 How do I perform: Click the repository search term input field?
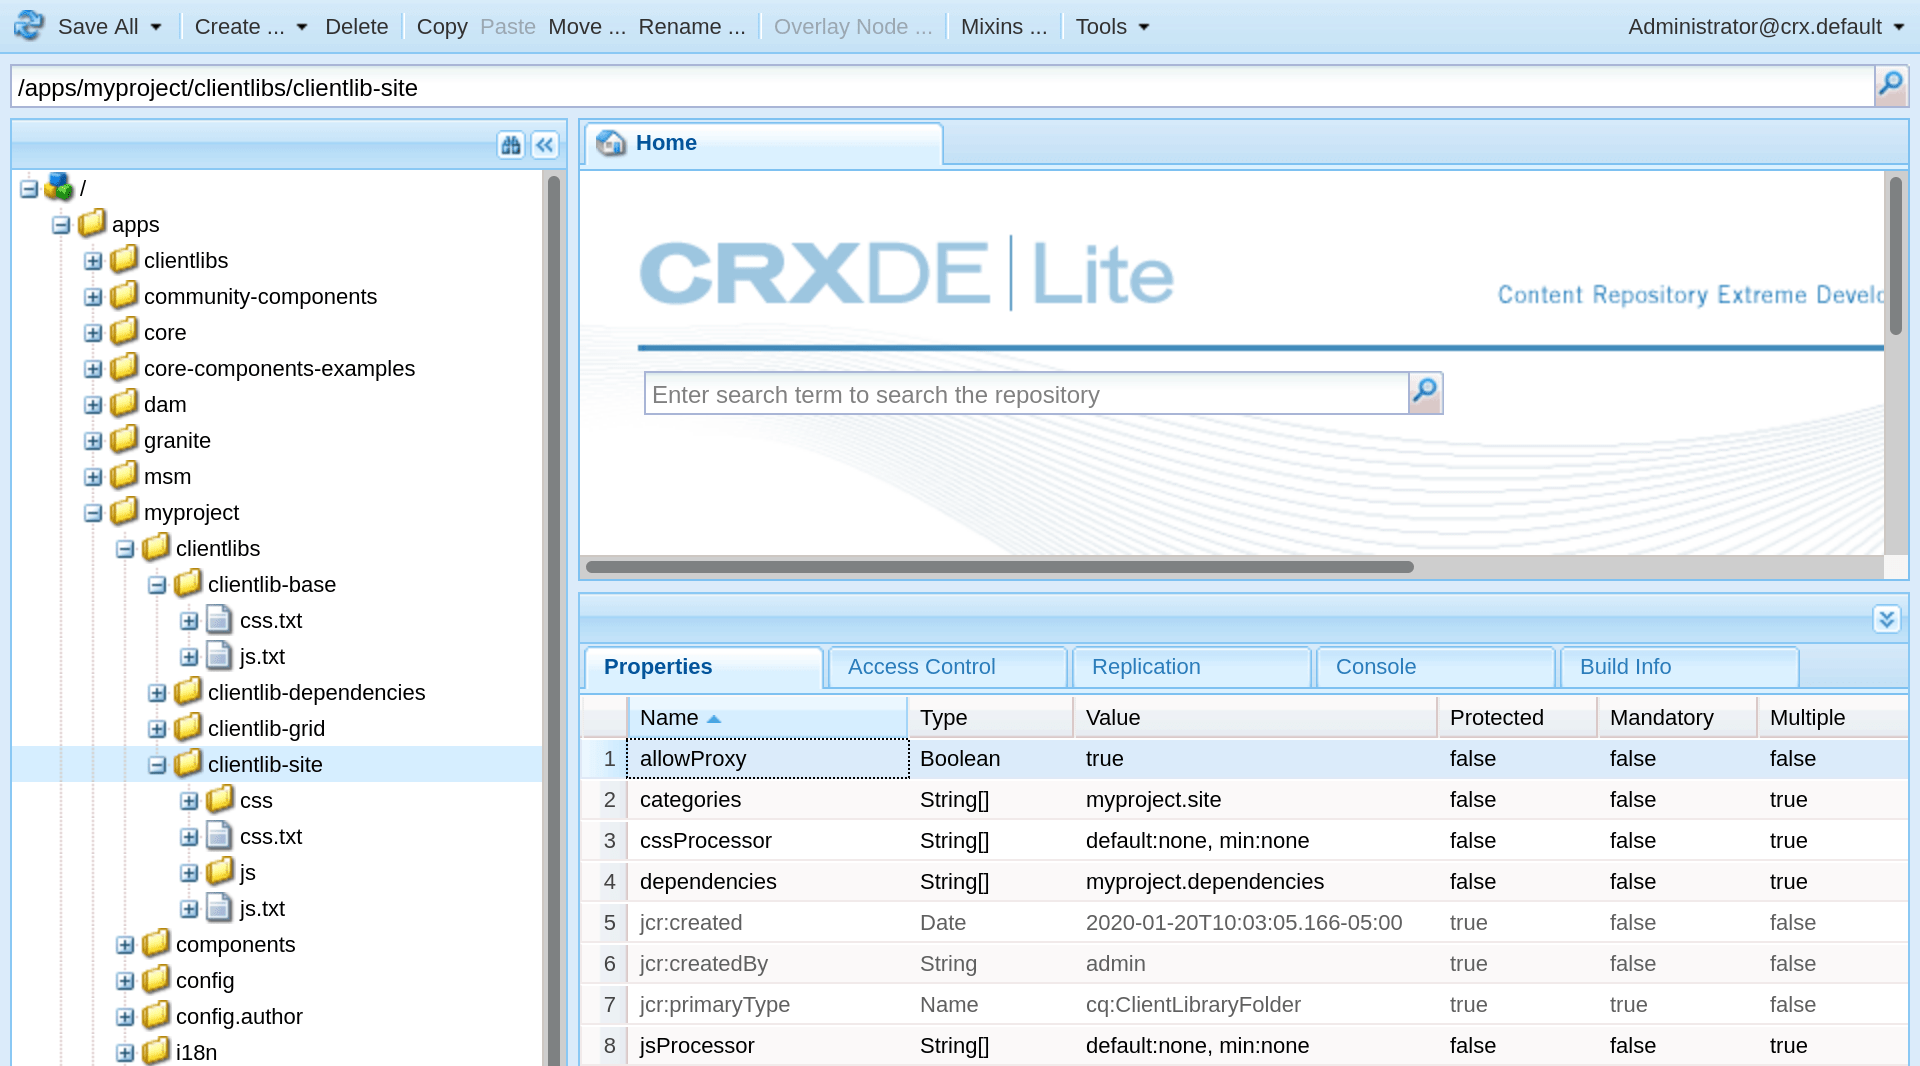1027,394
